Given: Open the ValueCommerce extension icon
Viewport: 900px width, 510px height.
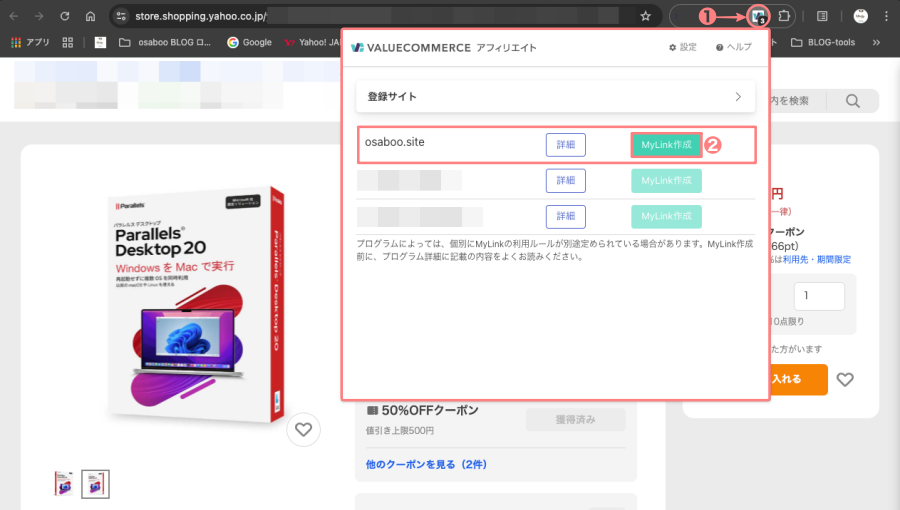Looking at the screenshot, I should tap(759, 16).
